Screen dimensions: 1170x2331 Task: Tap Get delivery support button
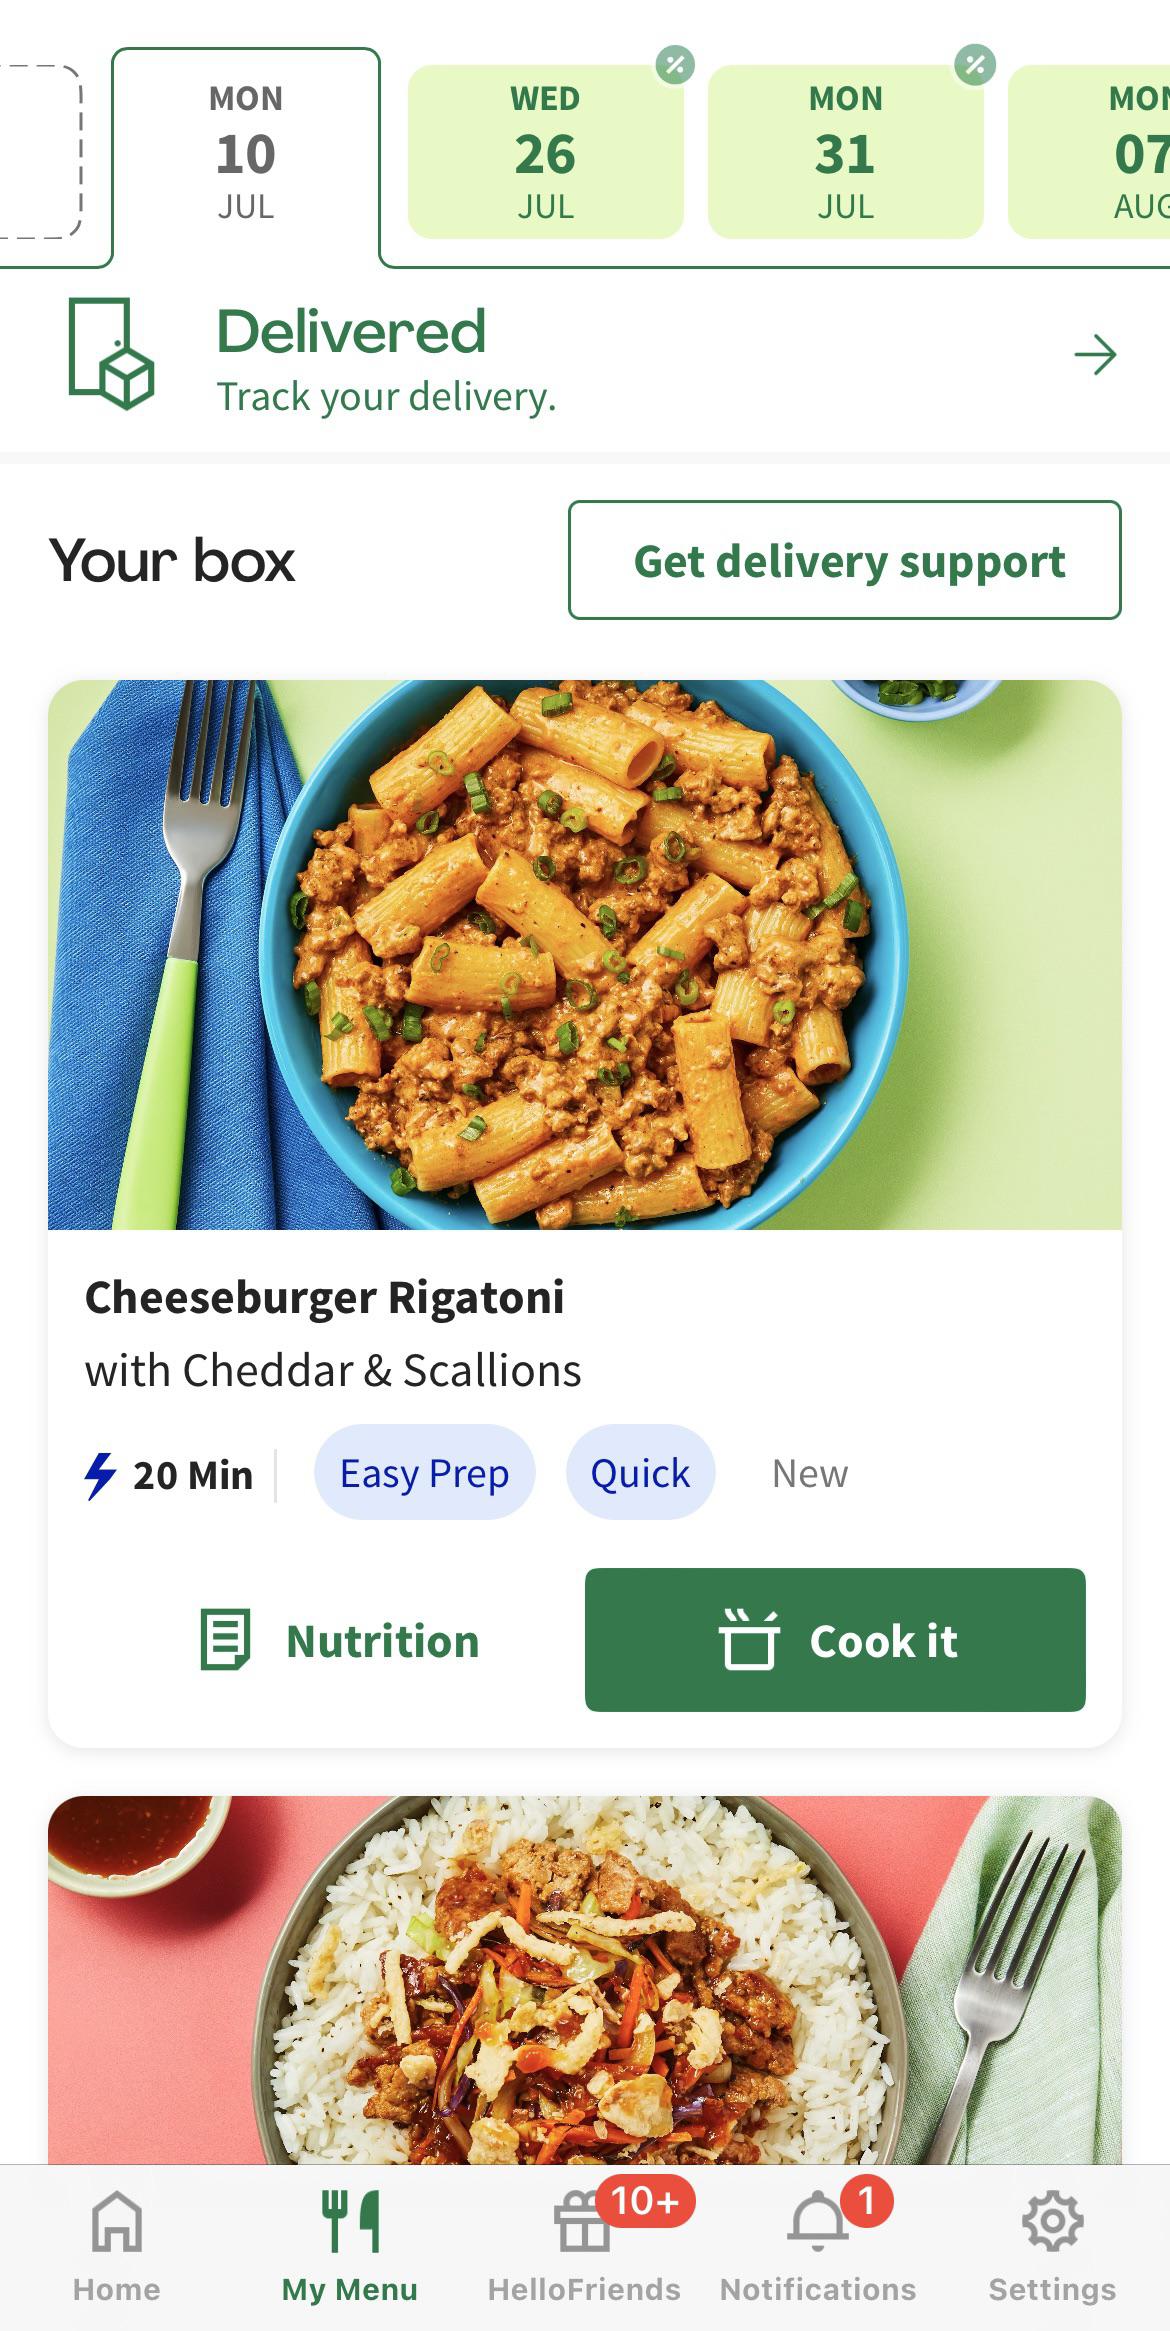click(845, 560)
